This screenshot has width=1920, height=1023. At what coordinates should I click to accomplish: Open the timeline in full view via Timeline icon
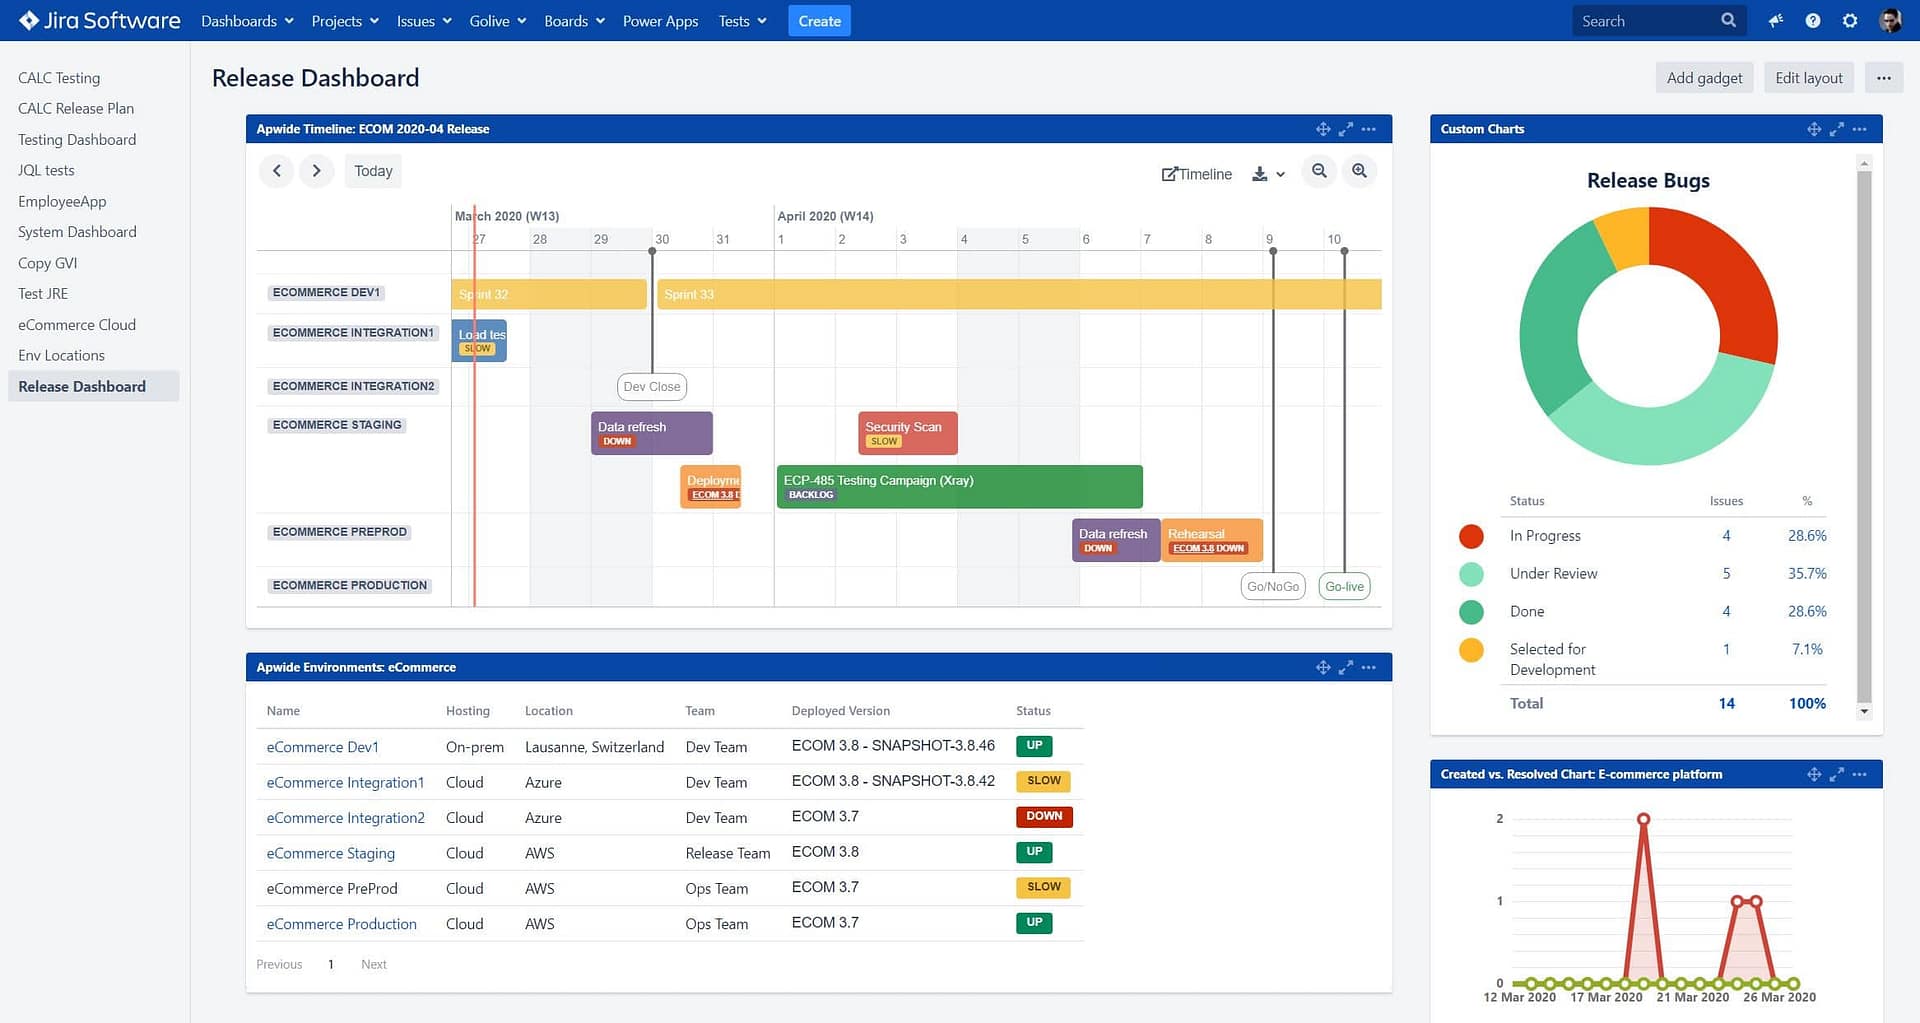coord(1196,173)
